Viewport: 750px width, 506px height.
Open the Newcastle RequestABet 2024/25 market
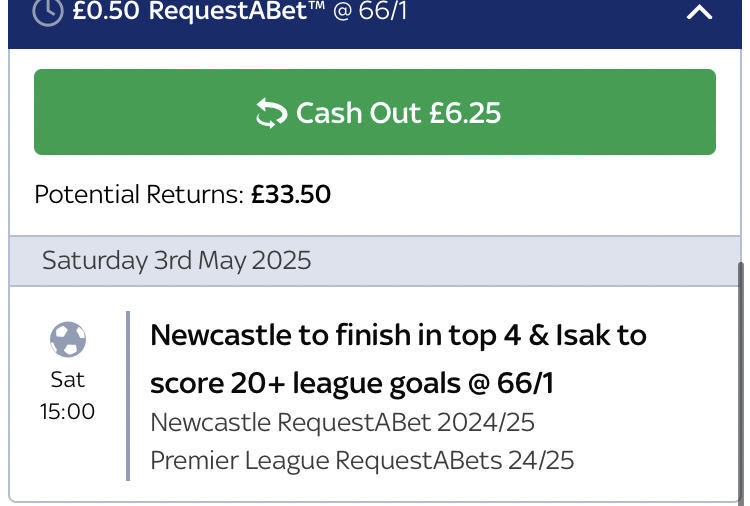coord(342,422)
